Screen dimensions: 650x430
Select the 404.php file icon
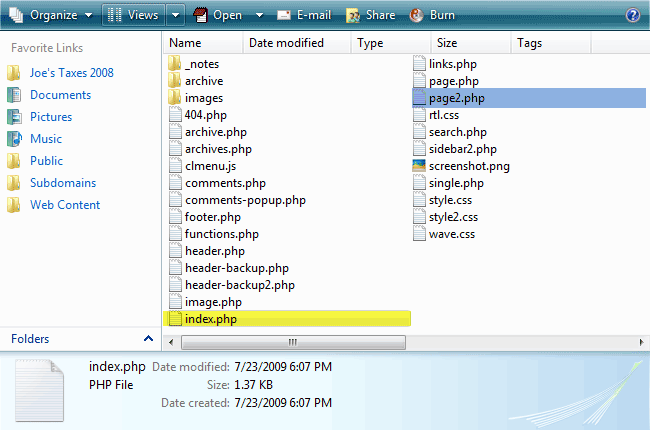pos(175,114)
